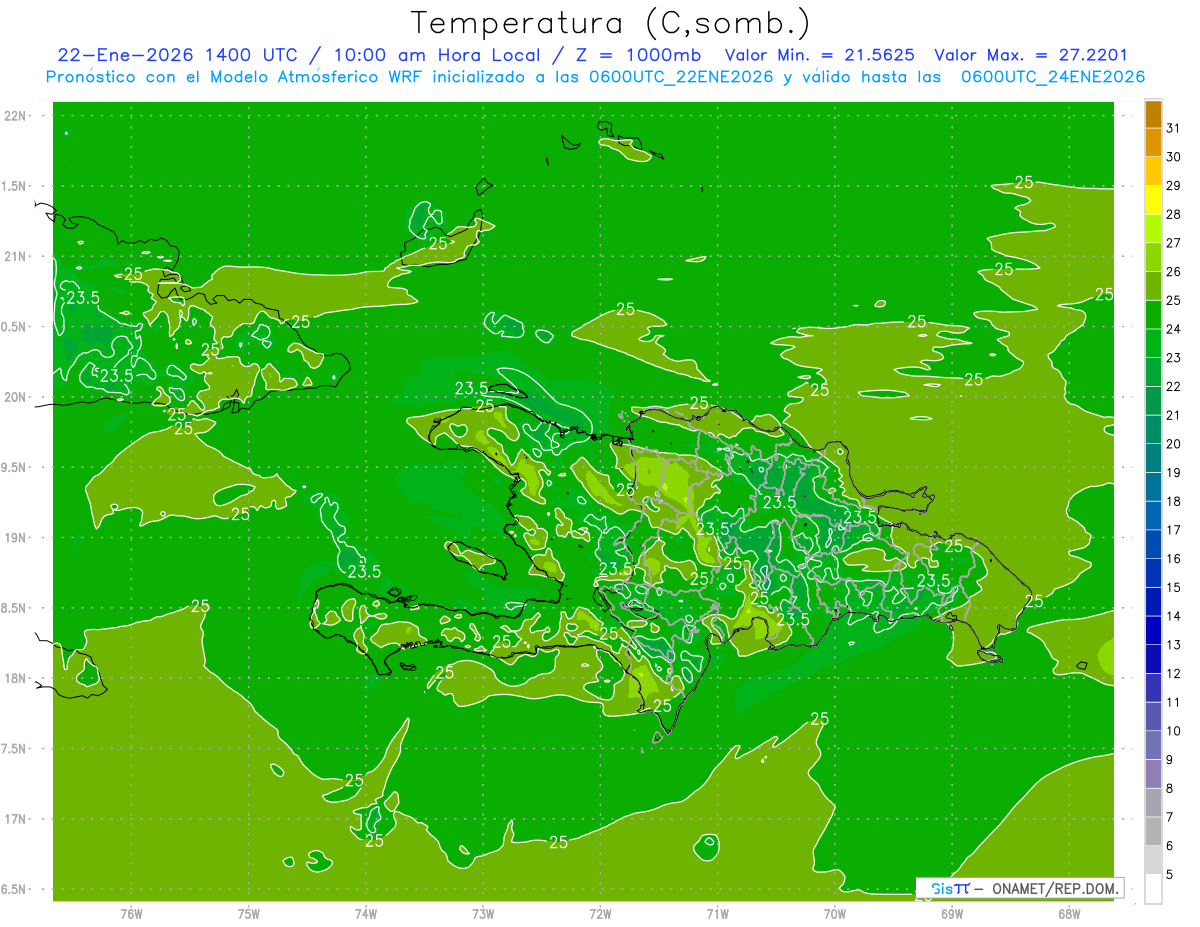Image resolution: width=1200 pixels, height=927 pixels.
Task: Click the white swatch below 5 on colorbar
Action: (x=1153, y=889)
